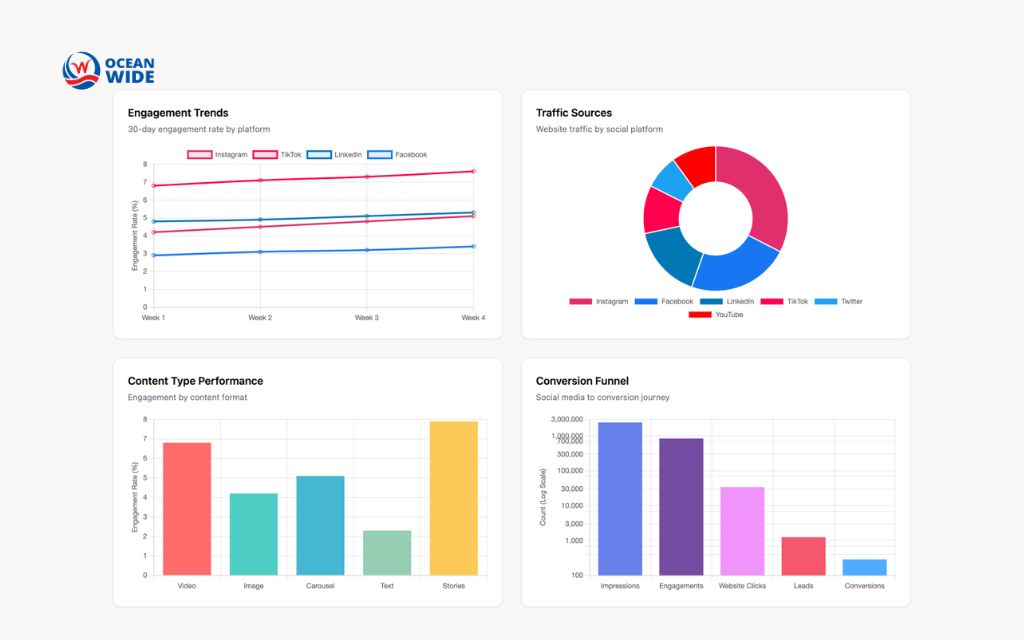The height and width of the screenshot is (640, 1024).
Task: Hide YouTube slice via Traffic Sources legend
Action: click(716, 315)
